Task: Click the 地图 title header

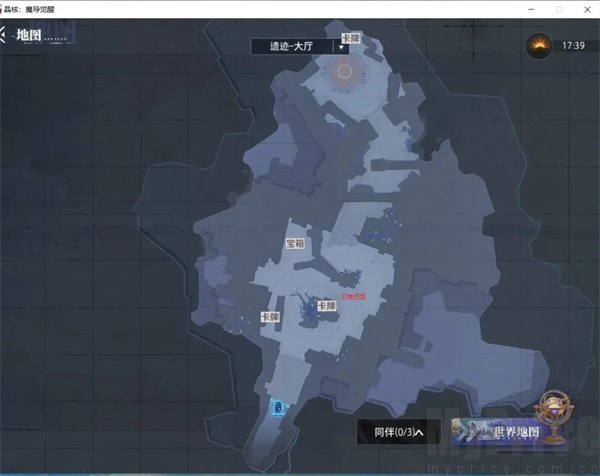Action: [x=29, y=35]
